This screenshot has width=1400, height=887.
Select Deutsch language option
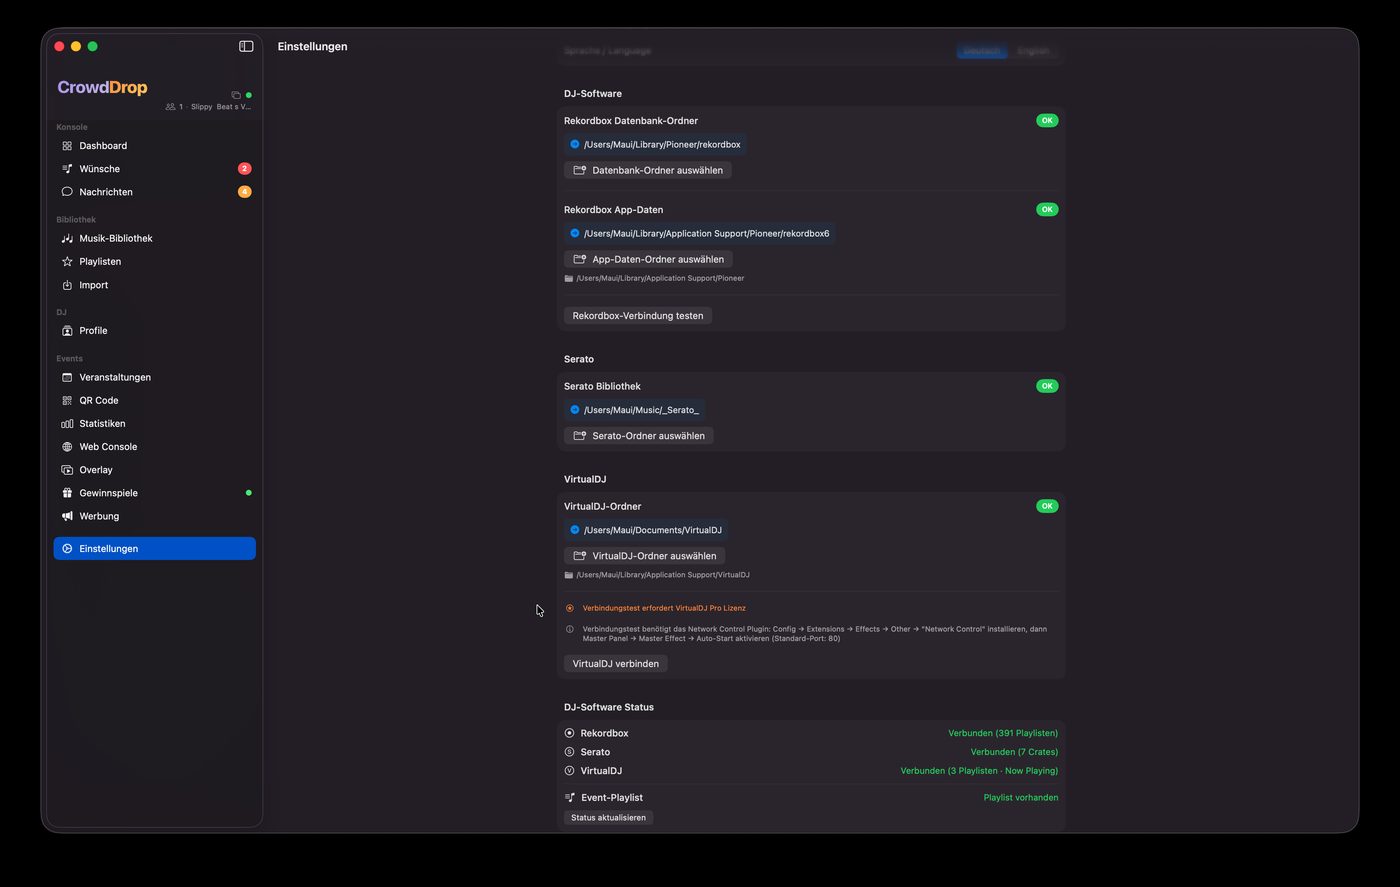[x=981, y=51]
